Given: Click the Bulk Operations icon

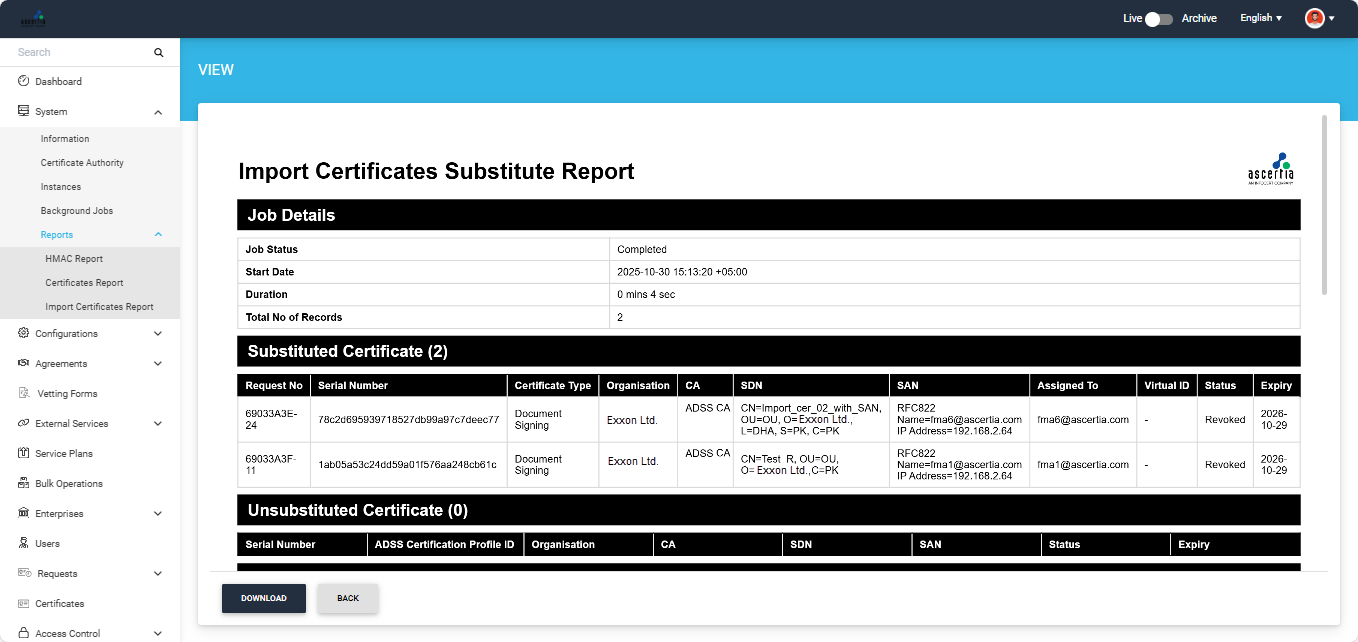Looking at the screenshot, I should [23, 483].
